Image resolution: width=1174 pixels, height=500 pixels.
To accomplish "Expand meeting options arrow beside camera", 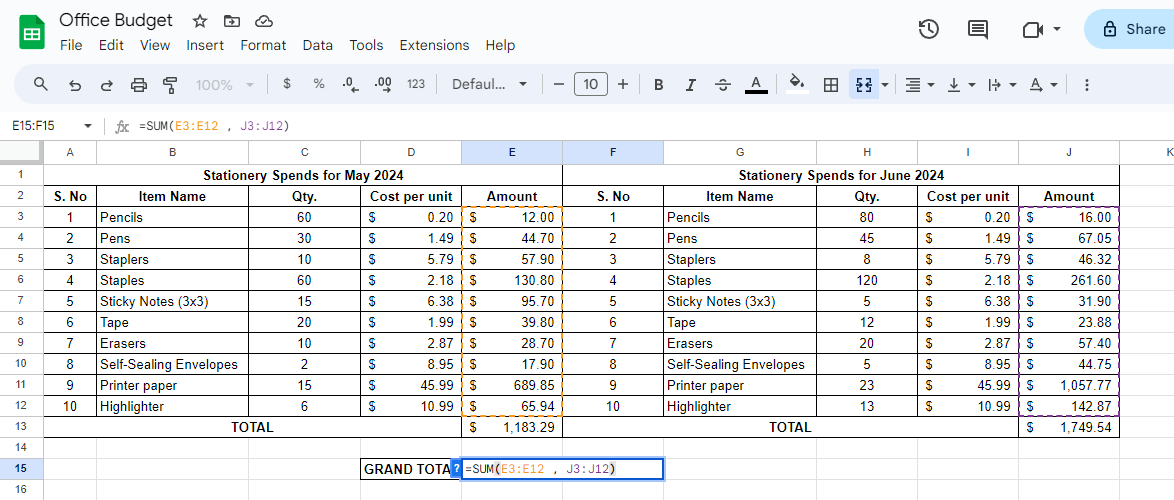I will [1056, 29].
